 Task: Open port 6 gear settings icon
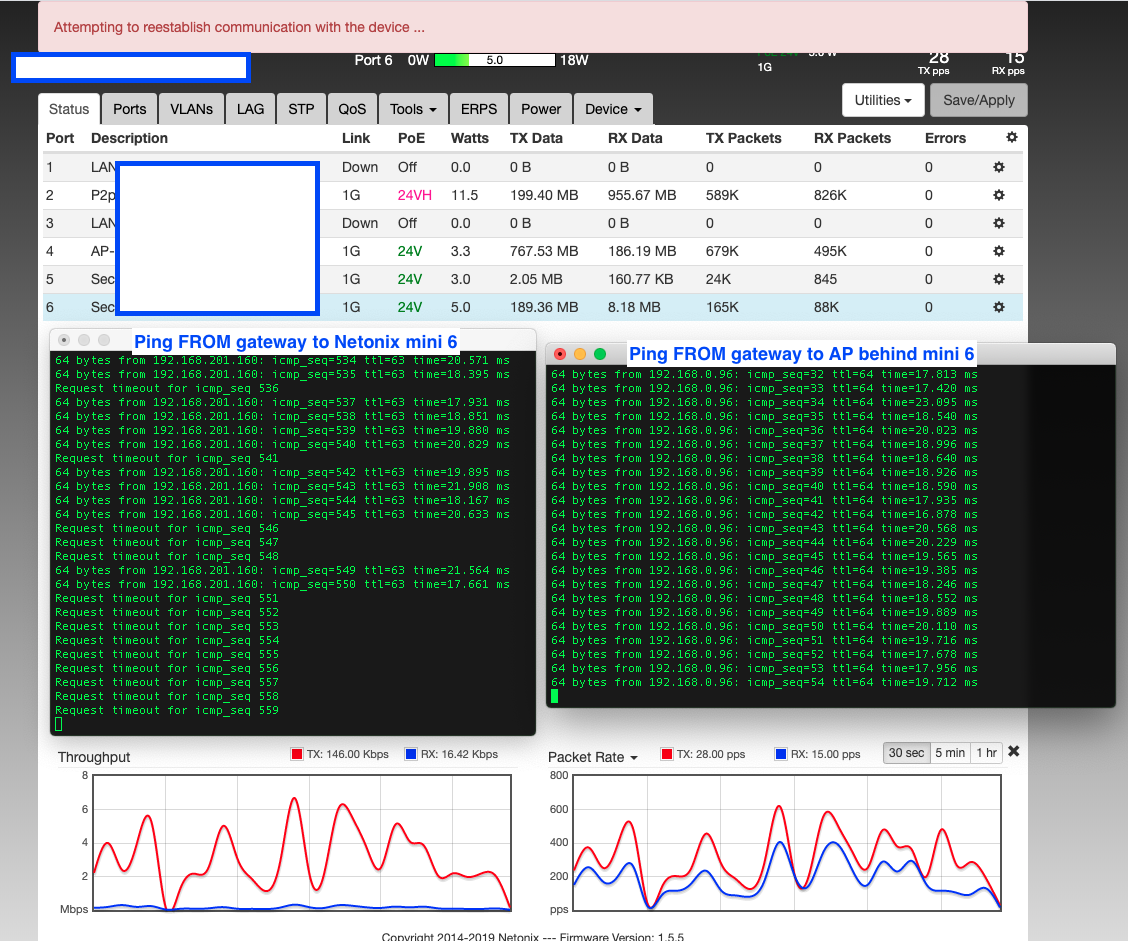(x=998, y=307)
